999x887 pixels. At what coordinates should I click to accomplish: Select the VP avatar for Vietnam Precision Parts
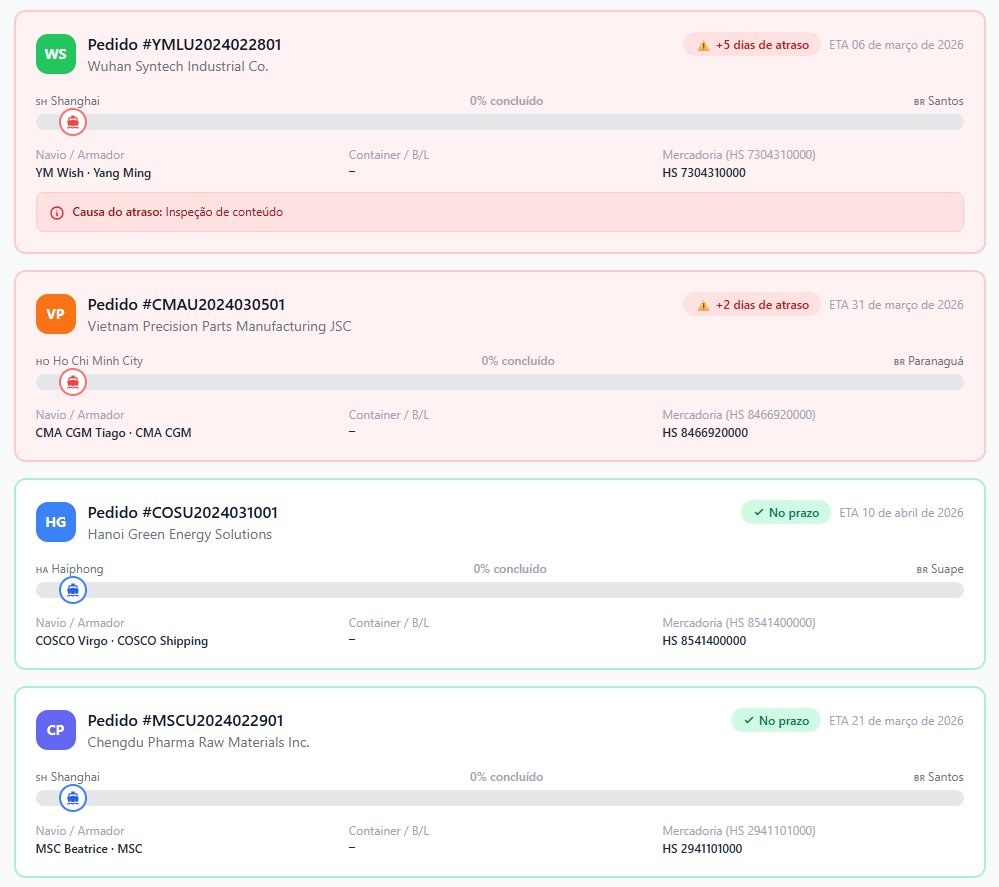tap(55, 314)
